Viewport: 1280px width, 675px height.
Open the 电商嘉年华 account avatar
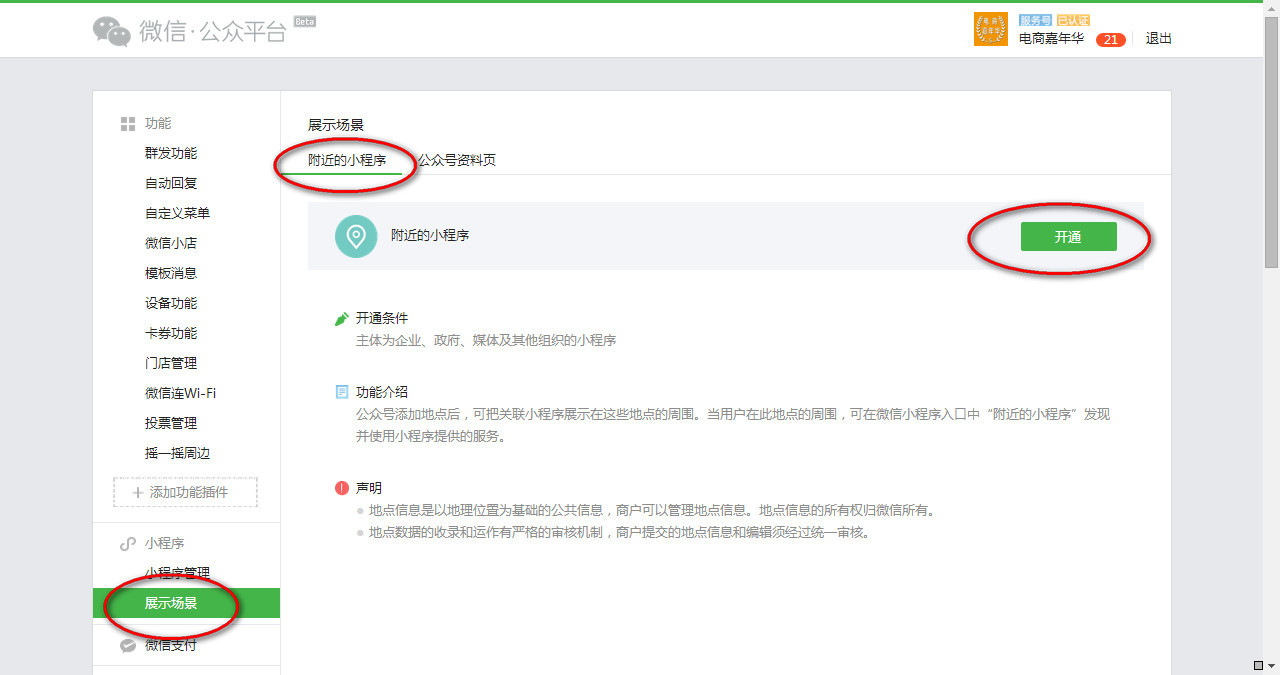[990, 29]
